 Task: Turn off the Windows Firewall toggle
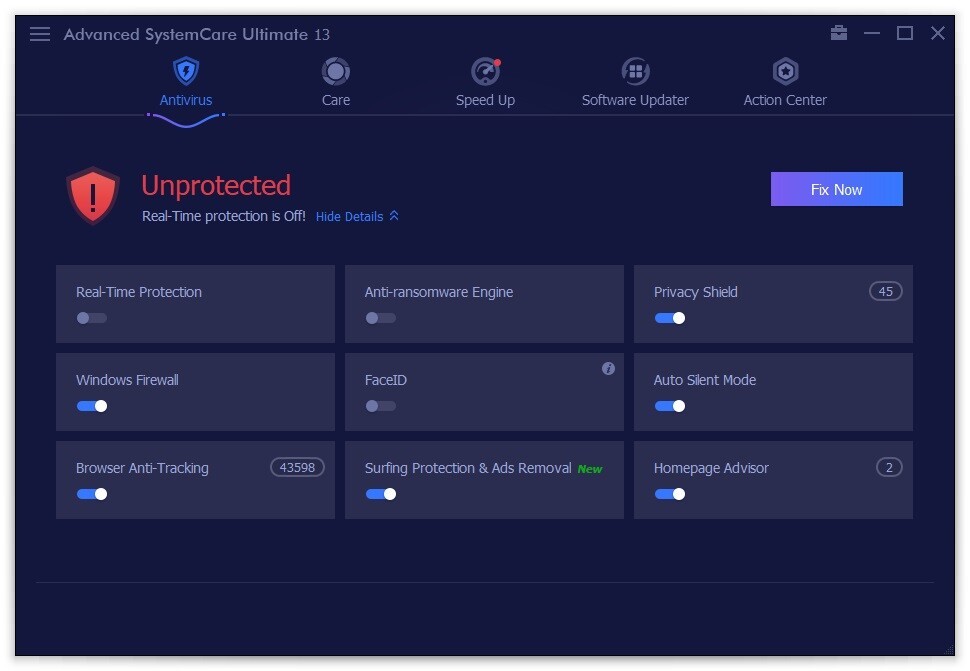(x=92, y=406)
